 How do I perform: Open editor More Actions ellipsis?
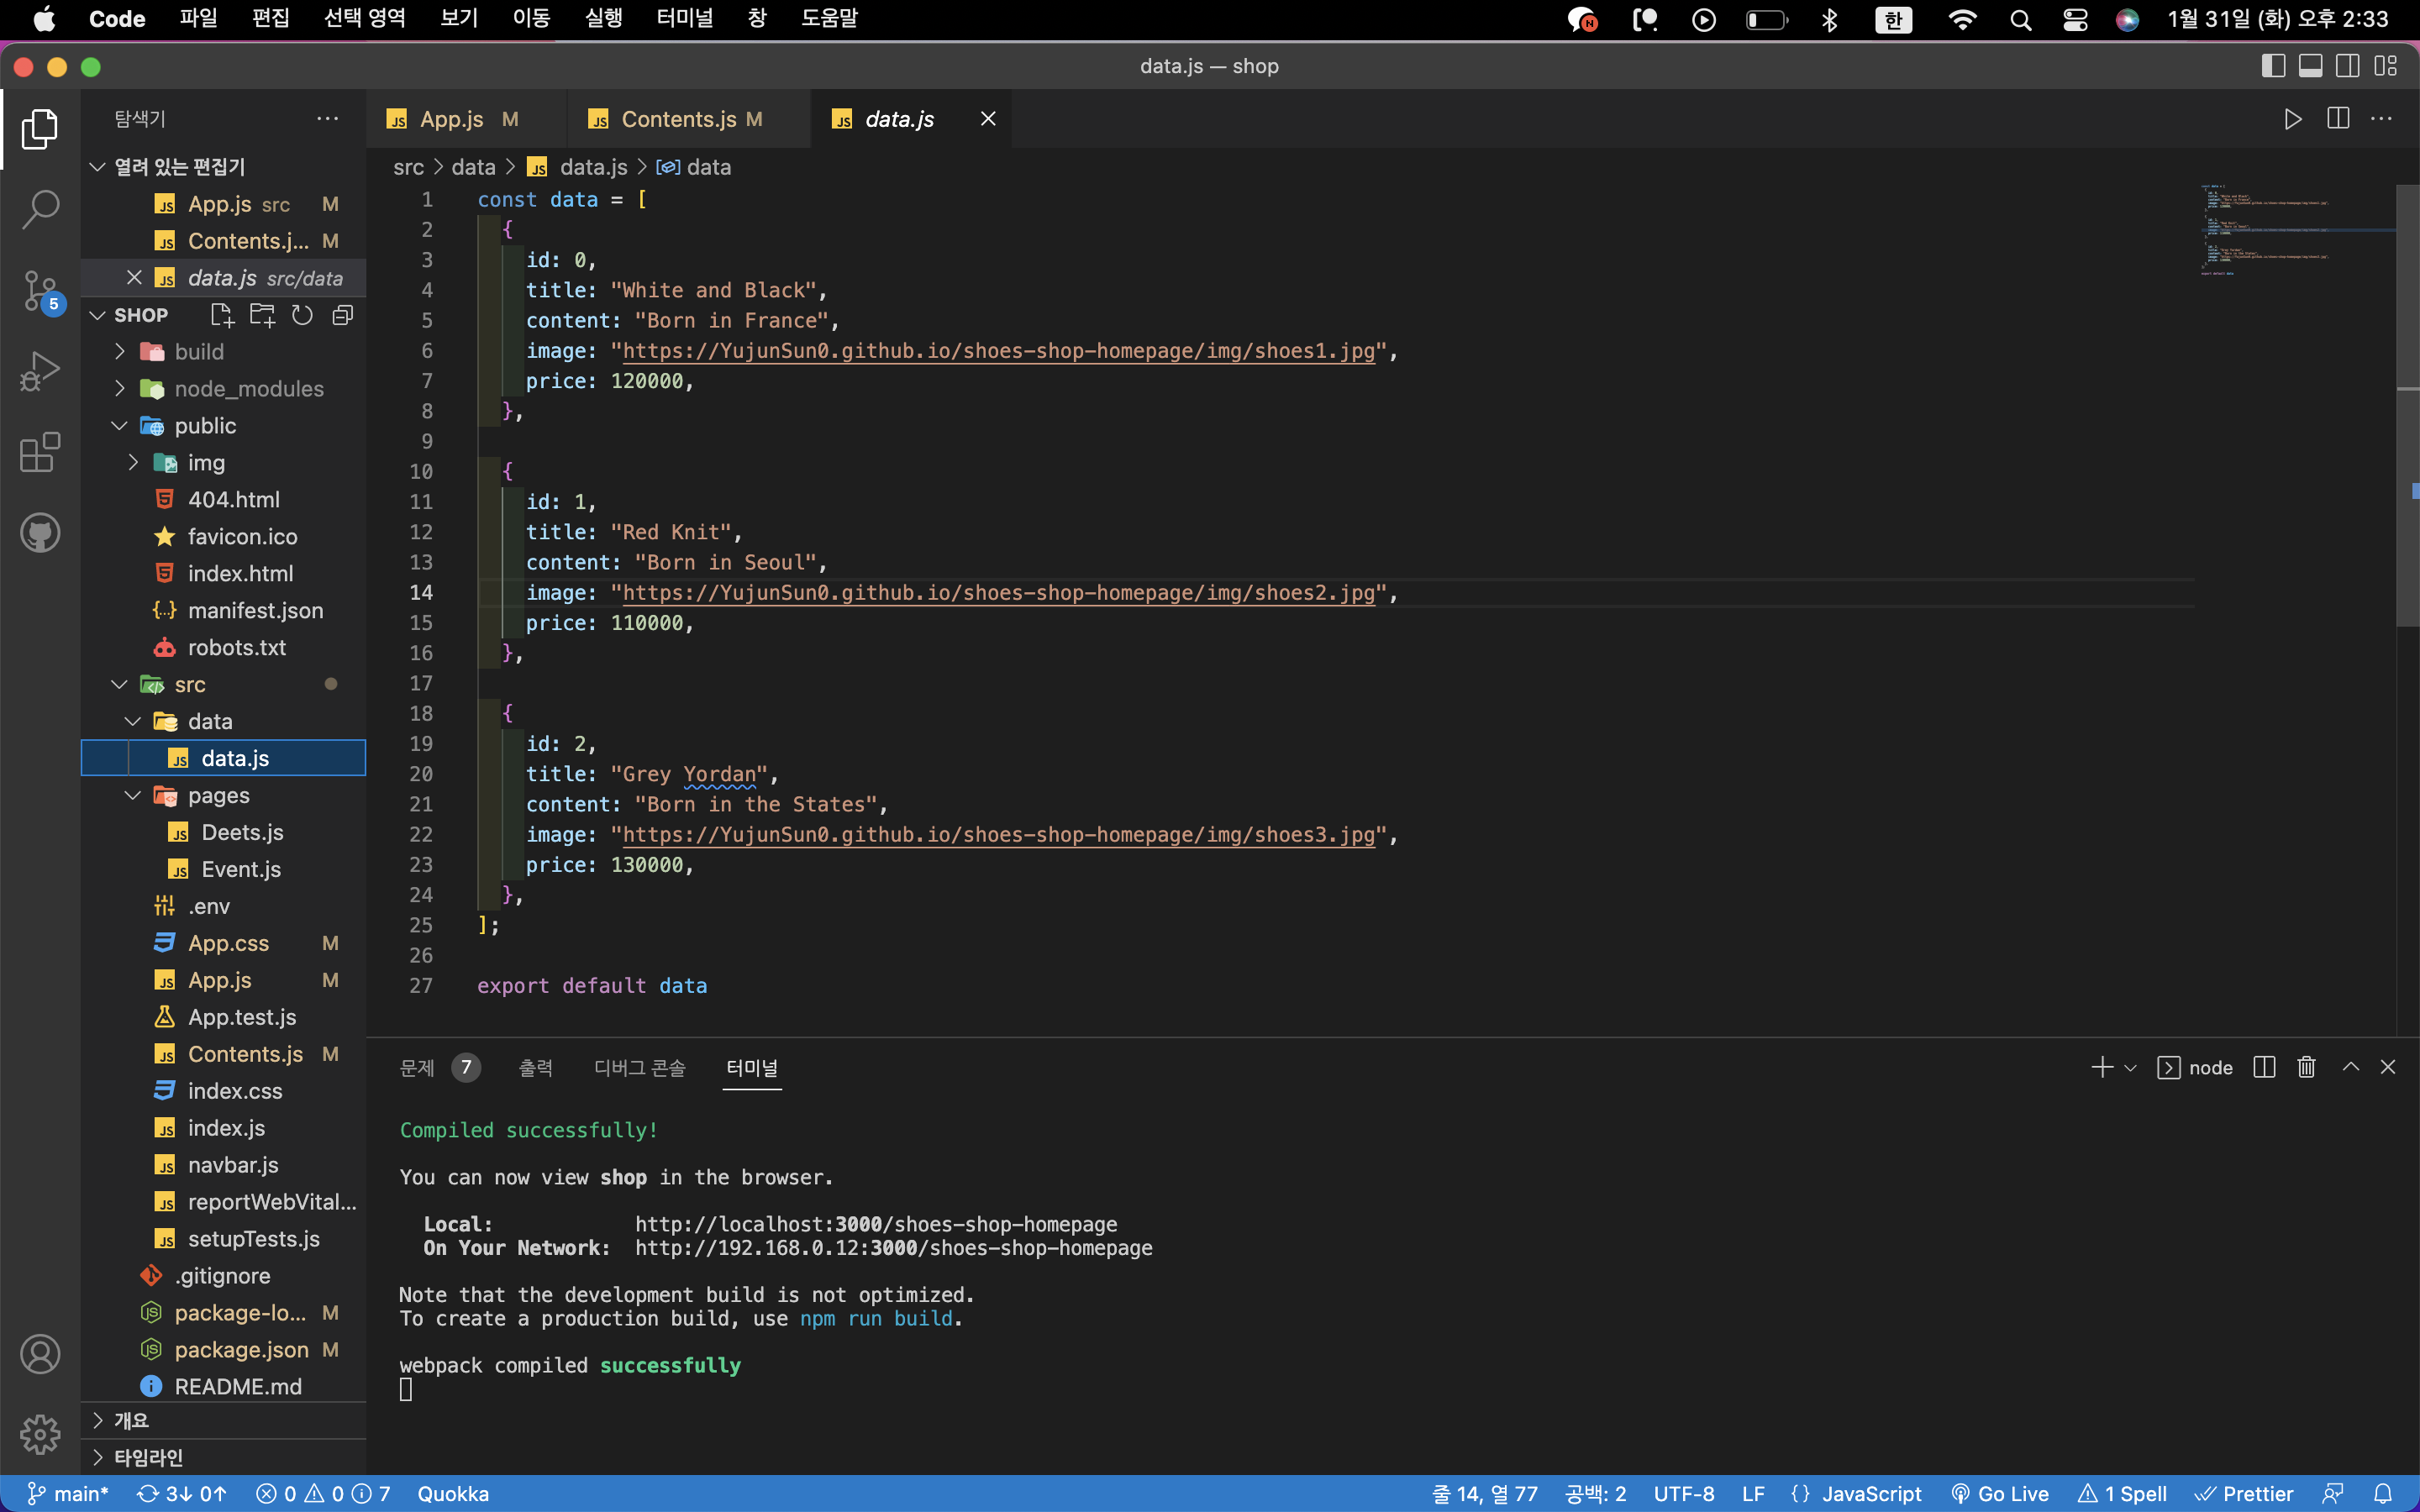[x=2382, y=119]
